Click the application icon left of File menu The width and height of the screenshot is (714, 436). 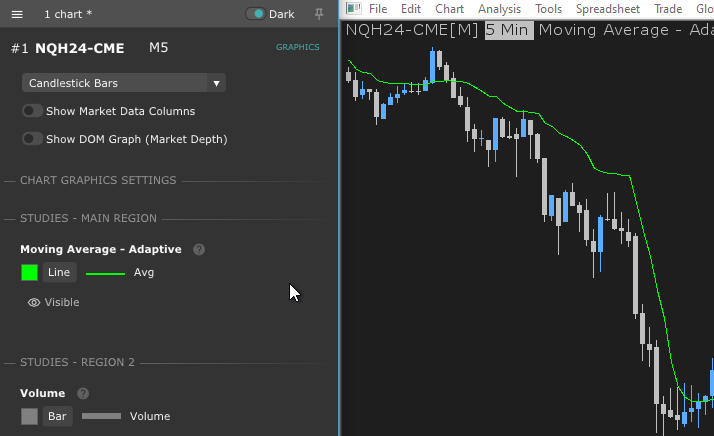[353, 9]
